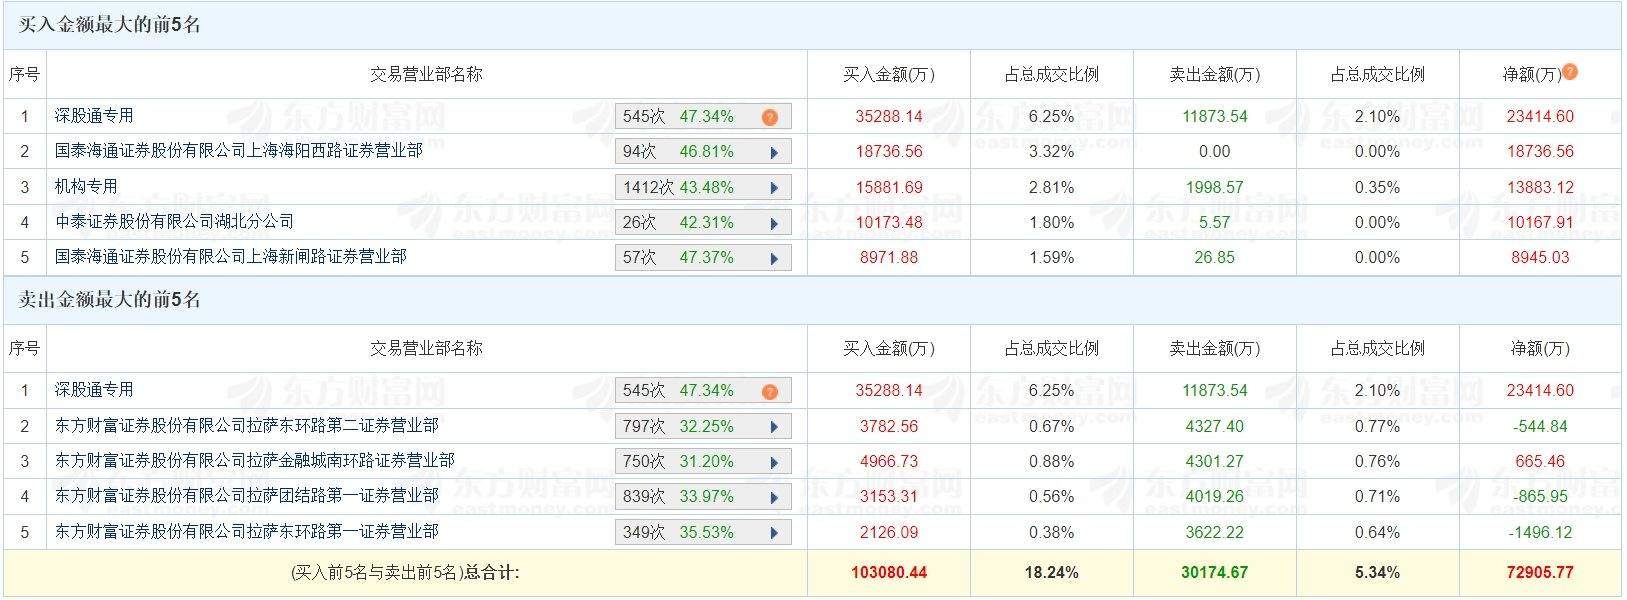Click the 797次 32.25% box
This screenshot has width=1627, height=600.
pyautogui.click(x=703, y=426)
